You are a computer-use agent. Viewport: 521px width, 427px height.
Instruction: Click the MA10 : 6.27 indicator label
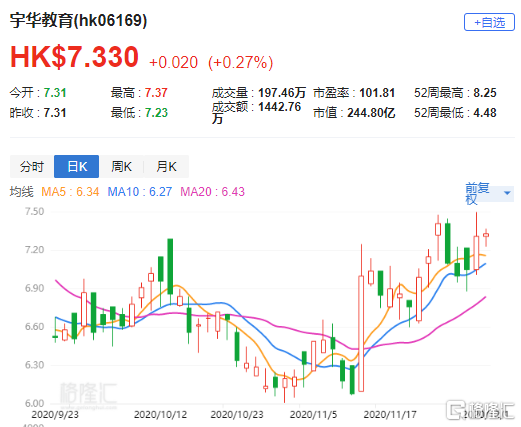(140, 192)
